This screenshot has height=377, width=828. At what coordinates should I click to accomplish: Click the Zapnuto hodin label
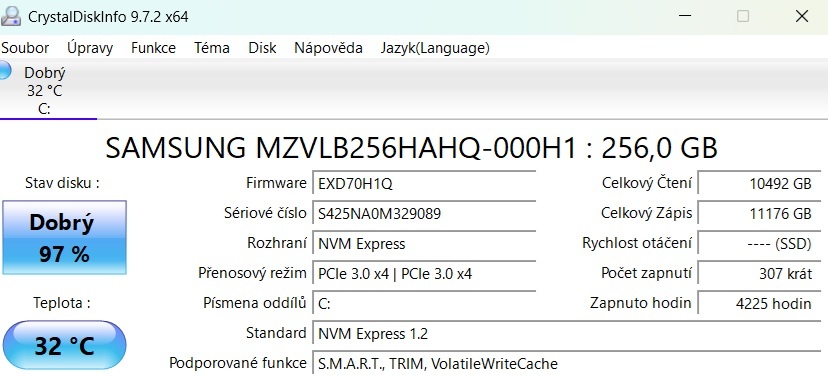(641, 303)
